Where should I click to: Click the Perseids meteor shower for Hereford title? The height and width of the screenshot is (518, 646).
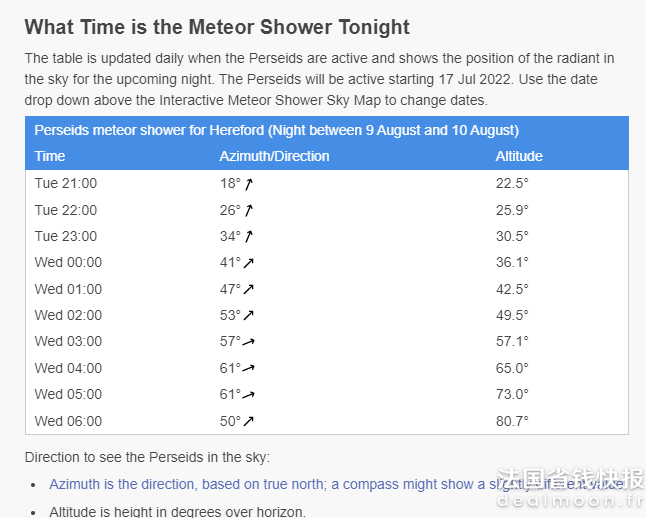276,130
